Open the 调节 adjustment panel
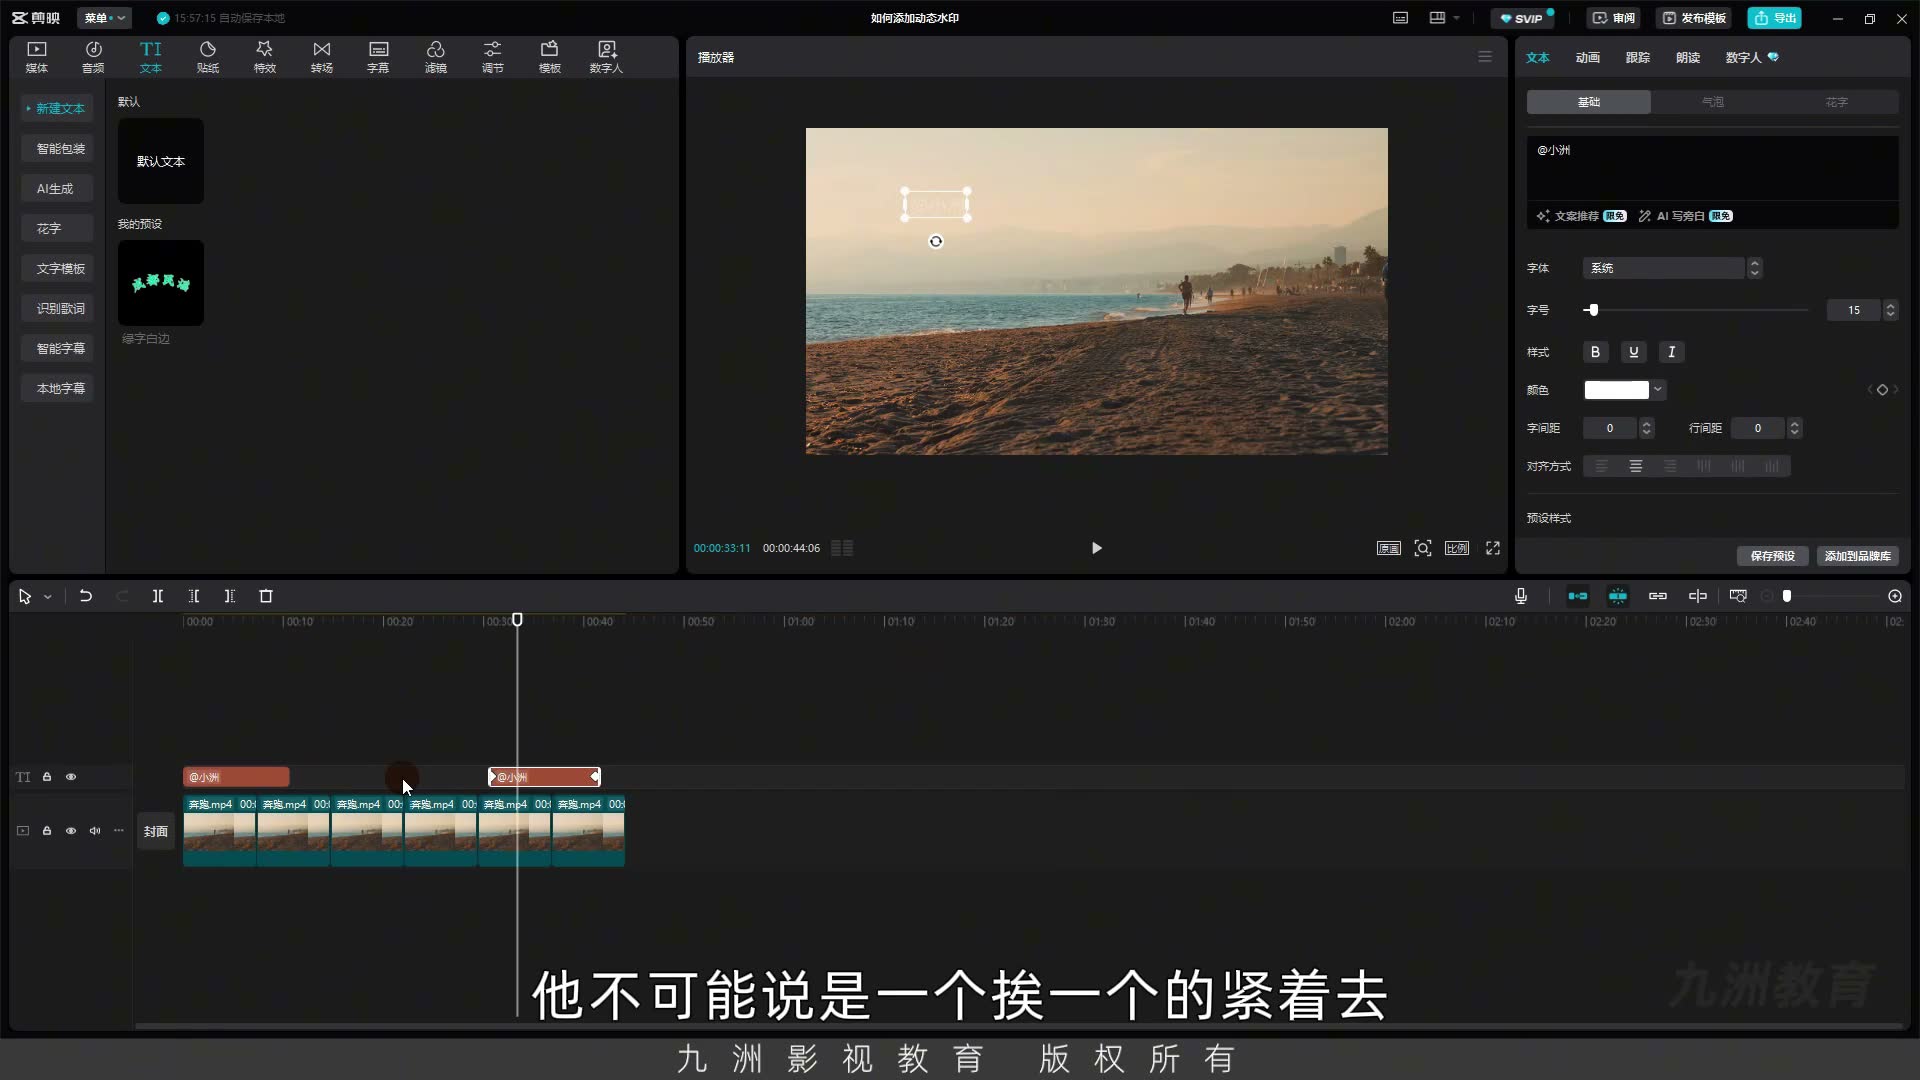The height and width of the screenshot is (1080, 1920). [493, 57]
